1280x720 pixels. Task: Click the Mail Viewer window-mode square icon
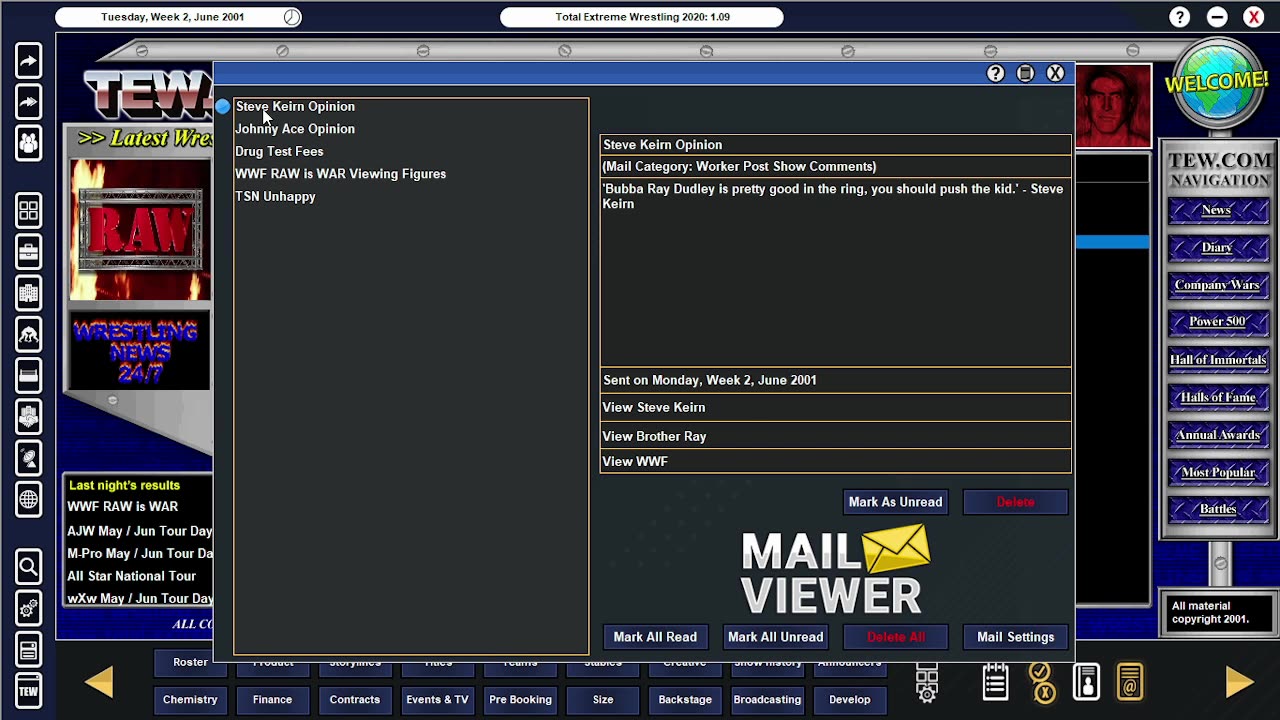coord(1025,73)
